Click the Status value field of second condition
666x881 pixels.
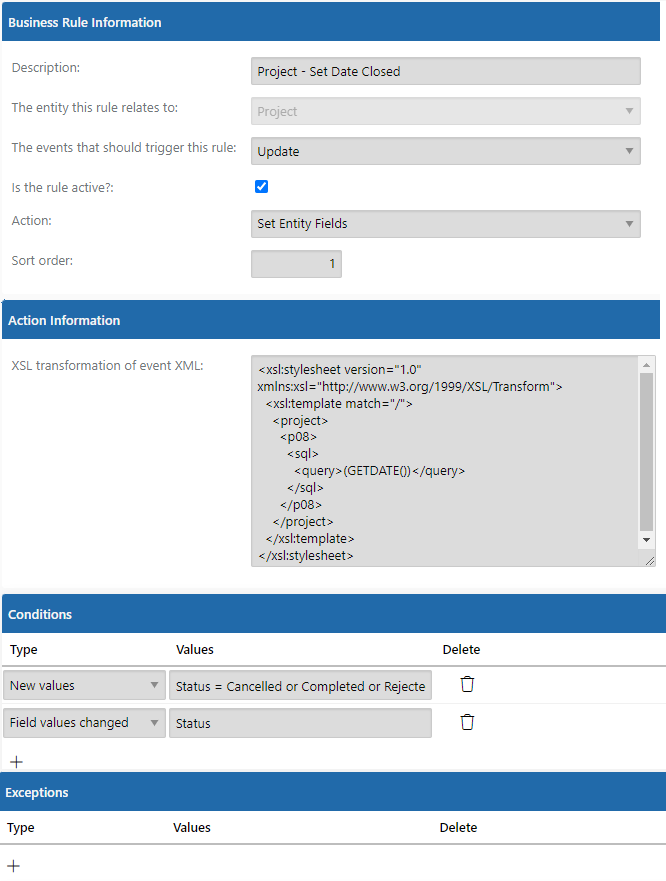[300, 723]
